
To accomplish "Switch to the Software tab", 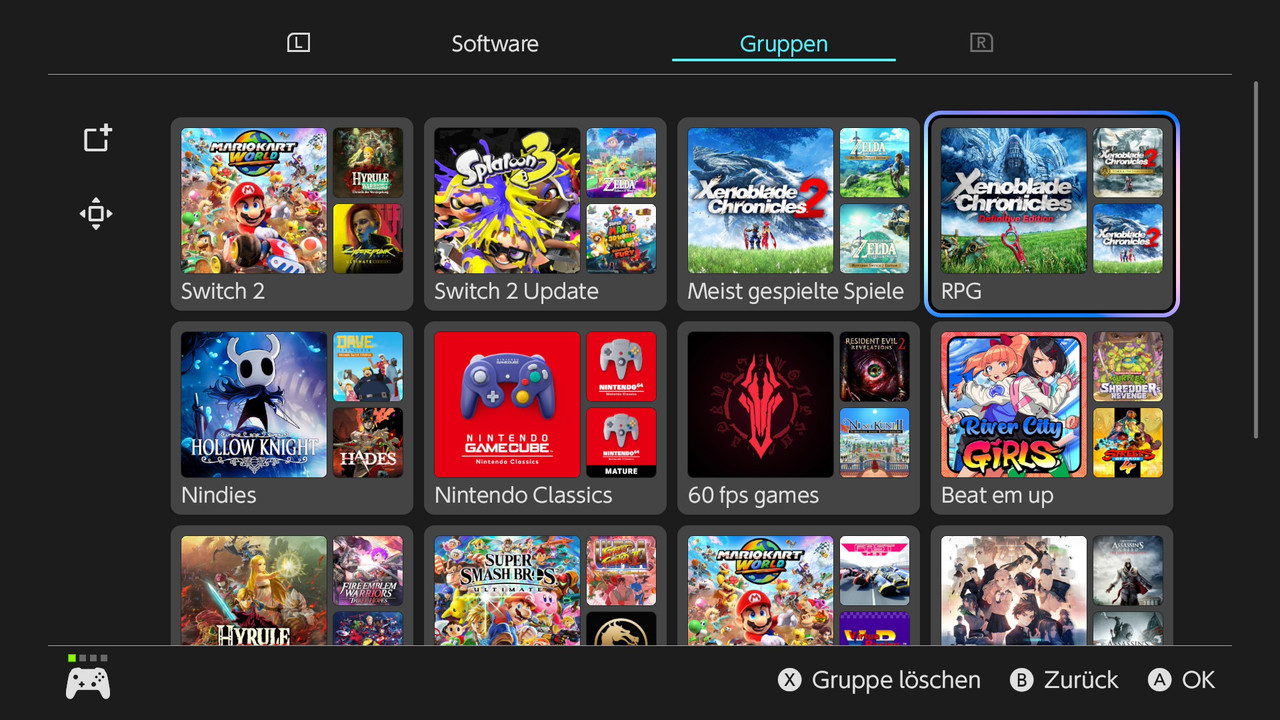I will [495, 44].
